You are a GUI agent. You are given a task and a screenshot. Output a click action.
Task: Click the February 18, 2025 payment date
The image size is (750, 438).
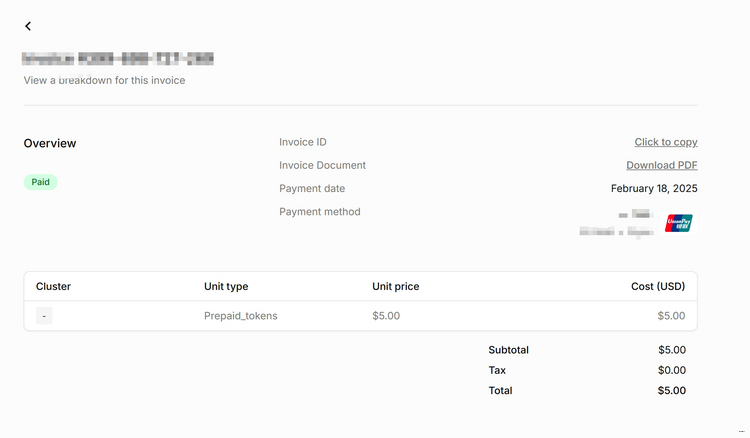653,188
